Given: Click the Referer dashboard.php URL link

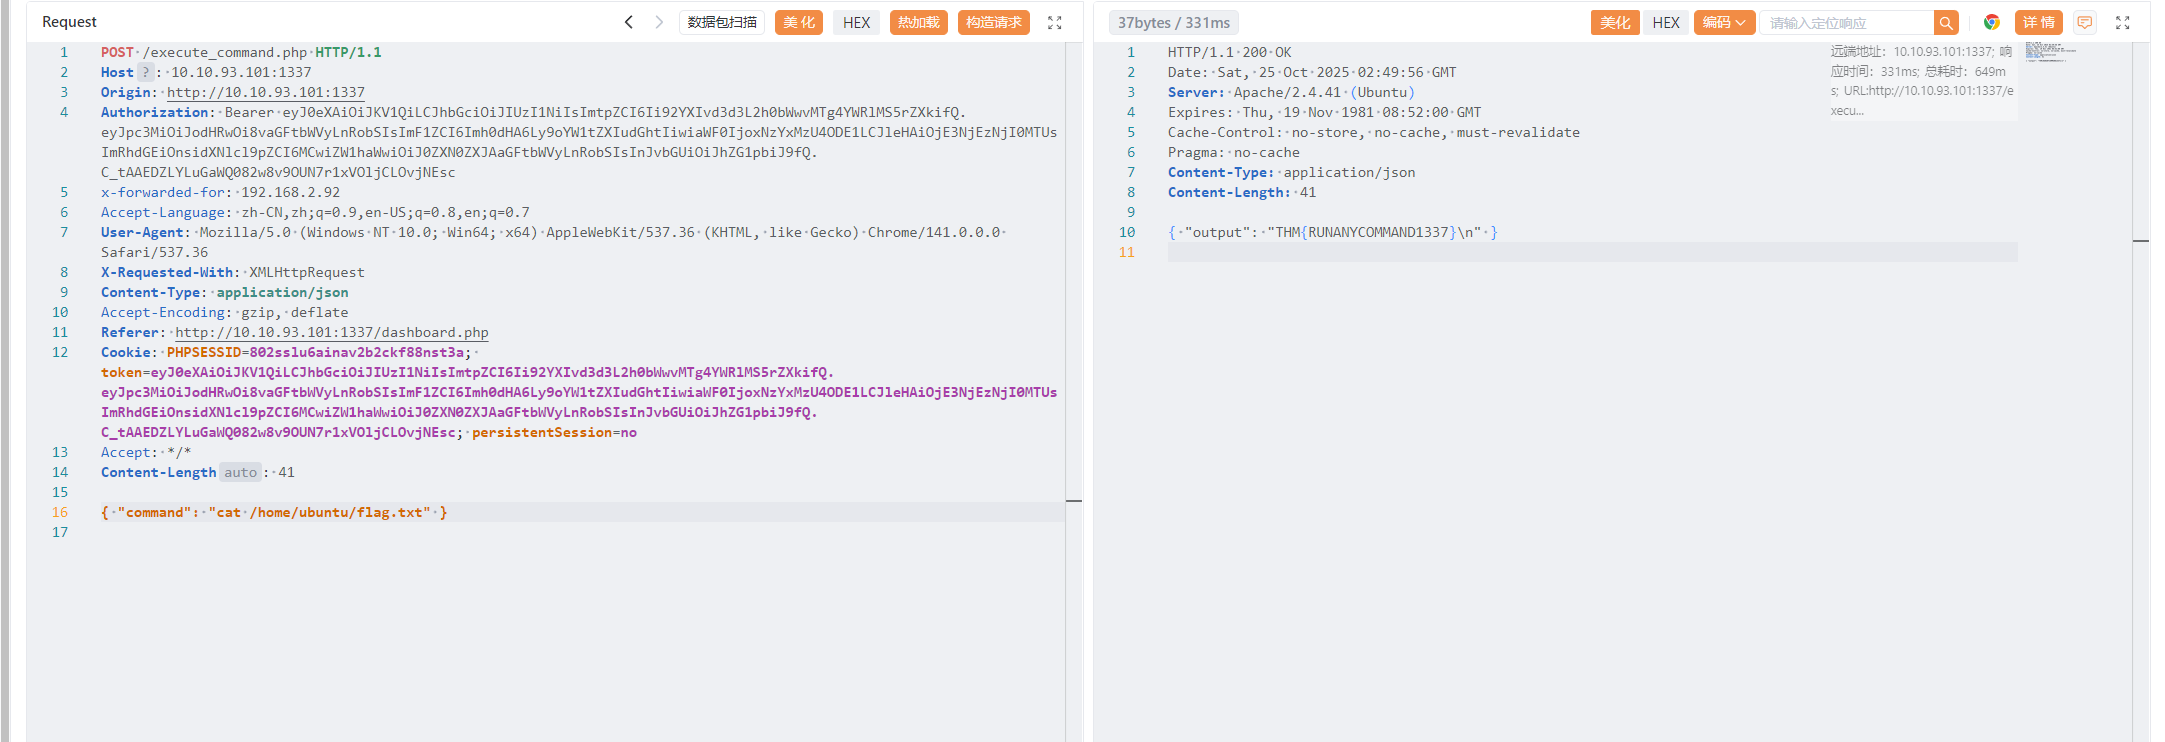Looking at the screenshot, I should (x=331, y=332).
